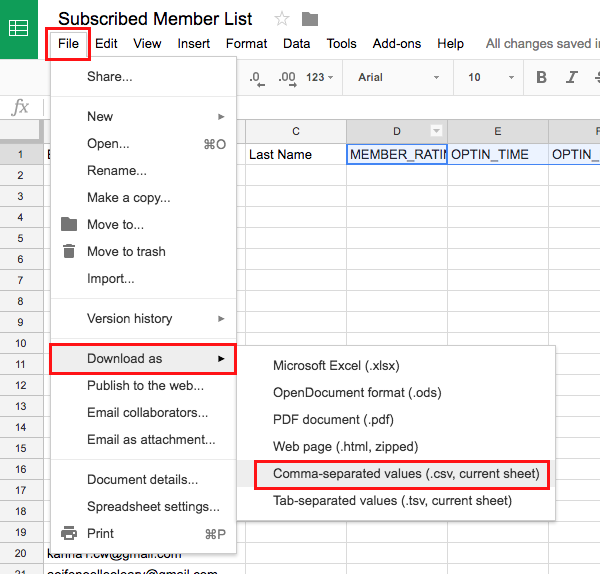Toggle bold formatting
This screenshot has width=600, height=574.
click(x=541, y=77)
